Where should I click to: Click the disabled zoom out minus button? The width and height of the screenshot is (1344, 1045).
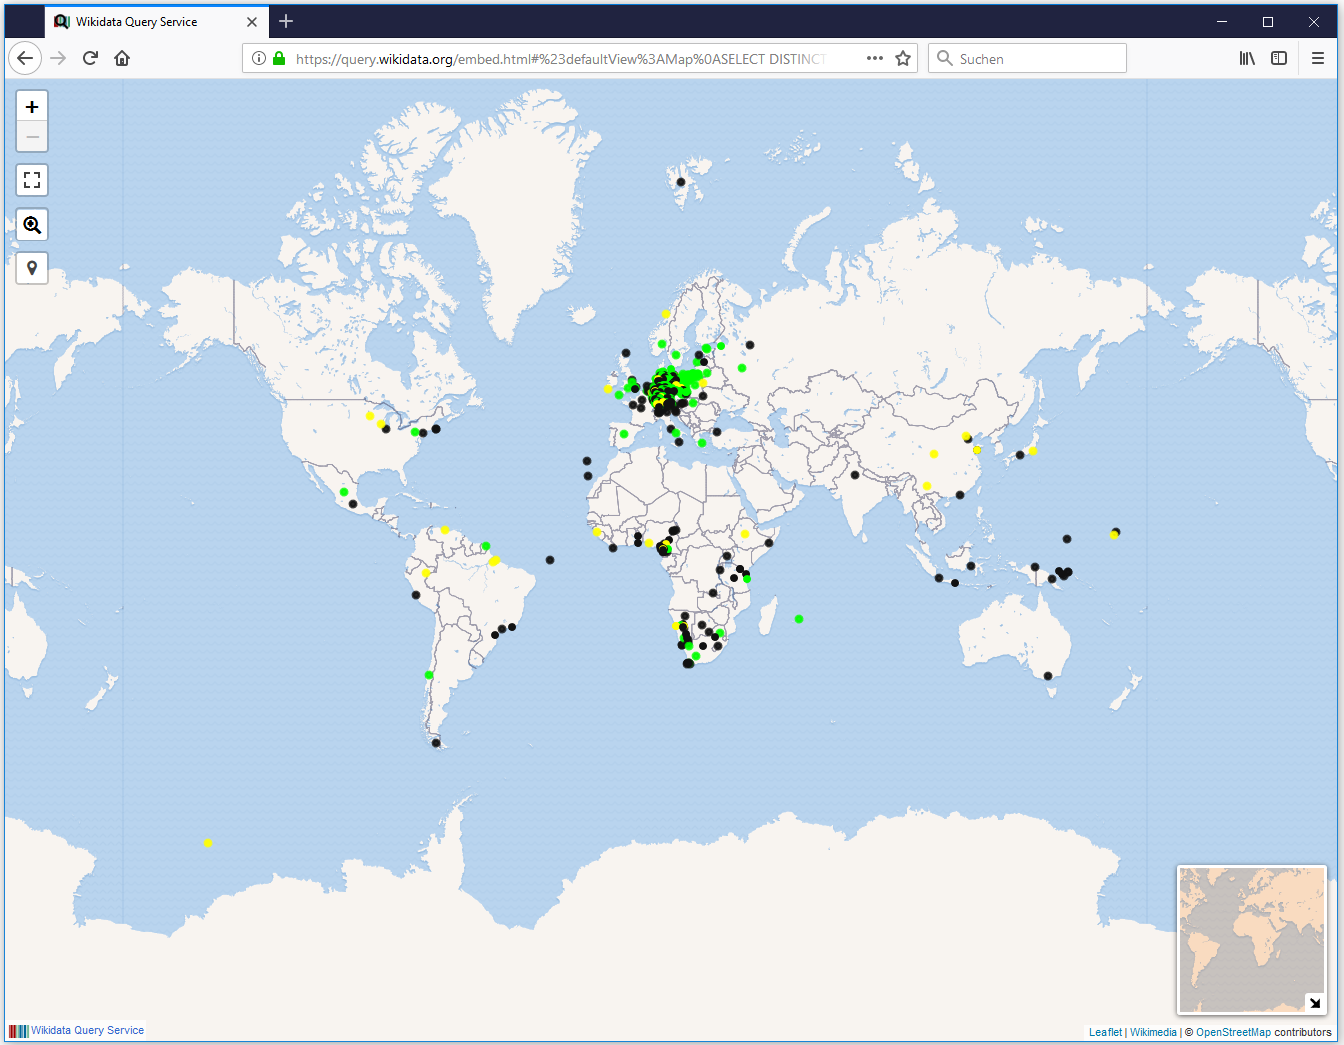point(32,137)
